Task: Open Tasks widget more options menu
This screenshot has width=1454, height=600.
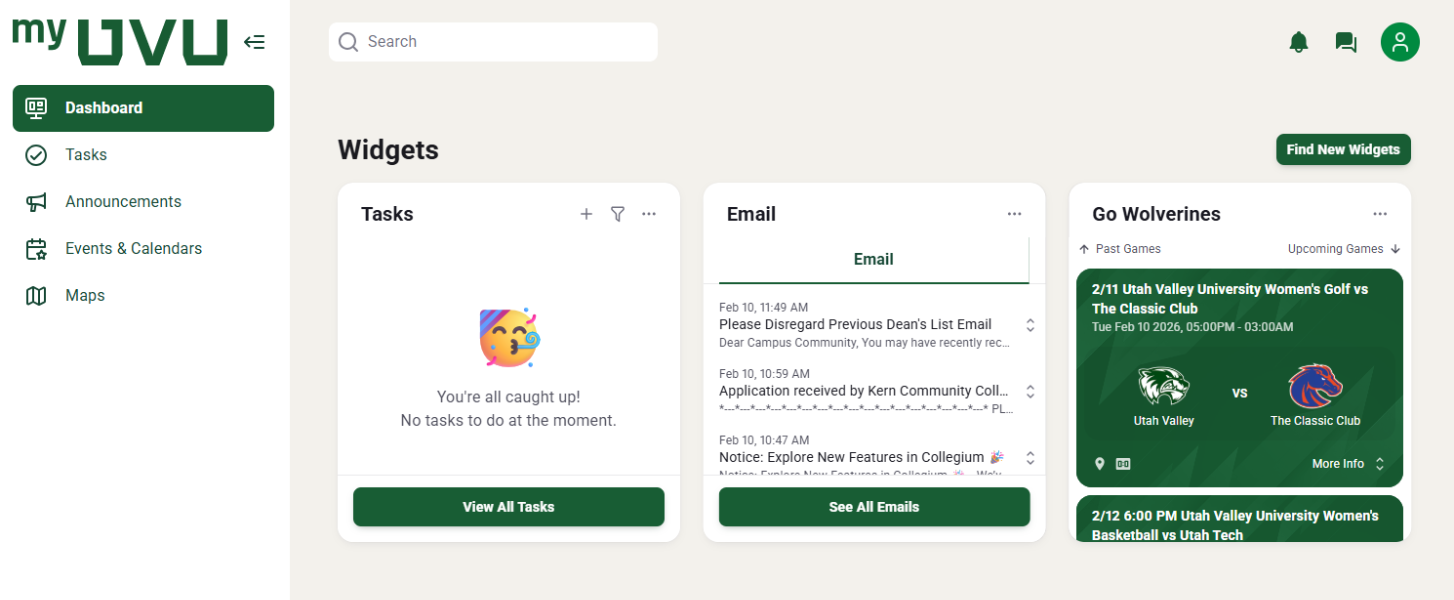Action: pyautogui.click(x=649, y=214)
